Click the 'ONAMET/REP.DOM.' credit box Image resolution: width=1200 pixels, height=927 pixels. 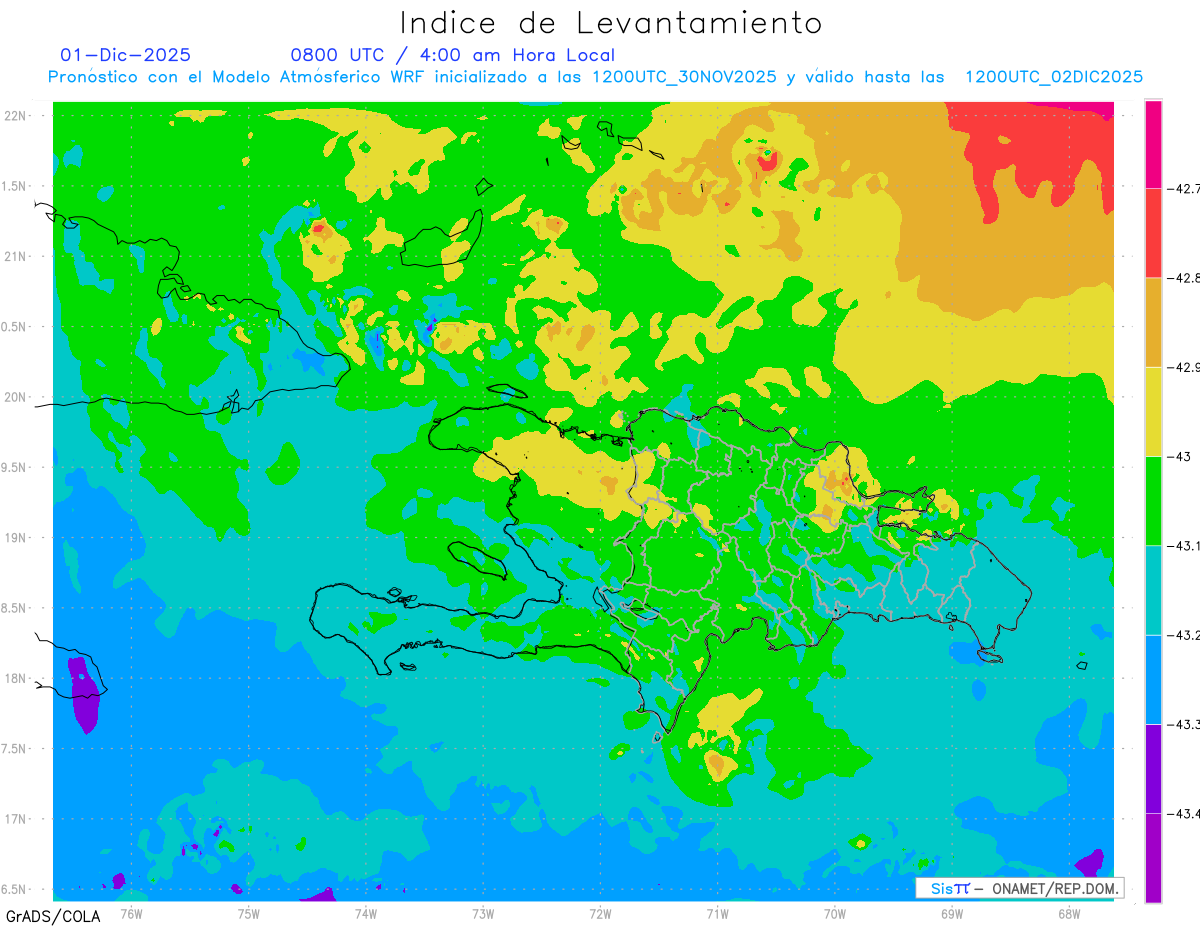click(x=1019, y=888)
